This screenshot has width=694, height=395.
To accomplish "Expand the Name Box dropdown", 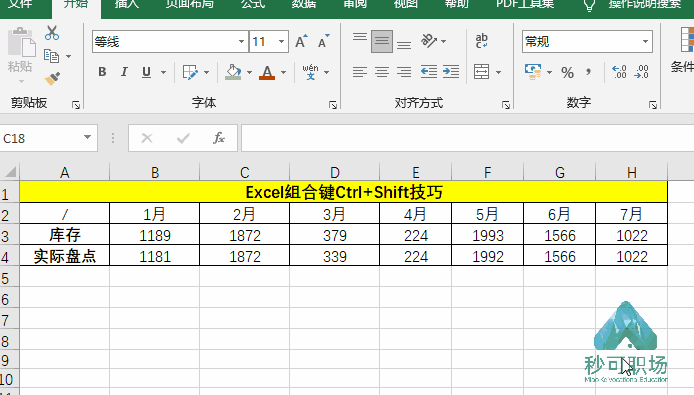I will coord(88,137).
